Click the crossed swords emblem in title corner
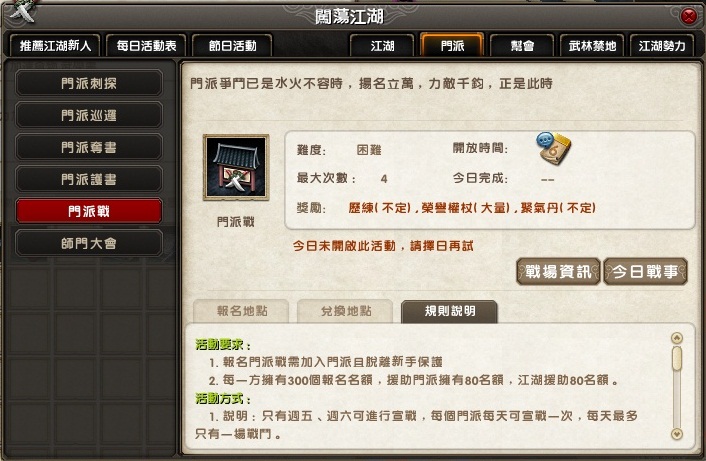The width and height of the screenshot is (706, 461). [23, 12]
